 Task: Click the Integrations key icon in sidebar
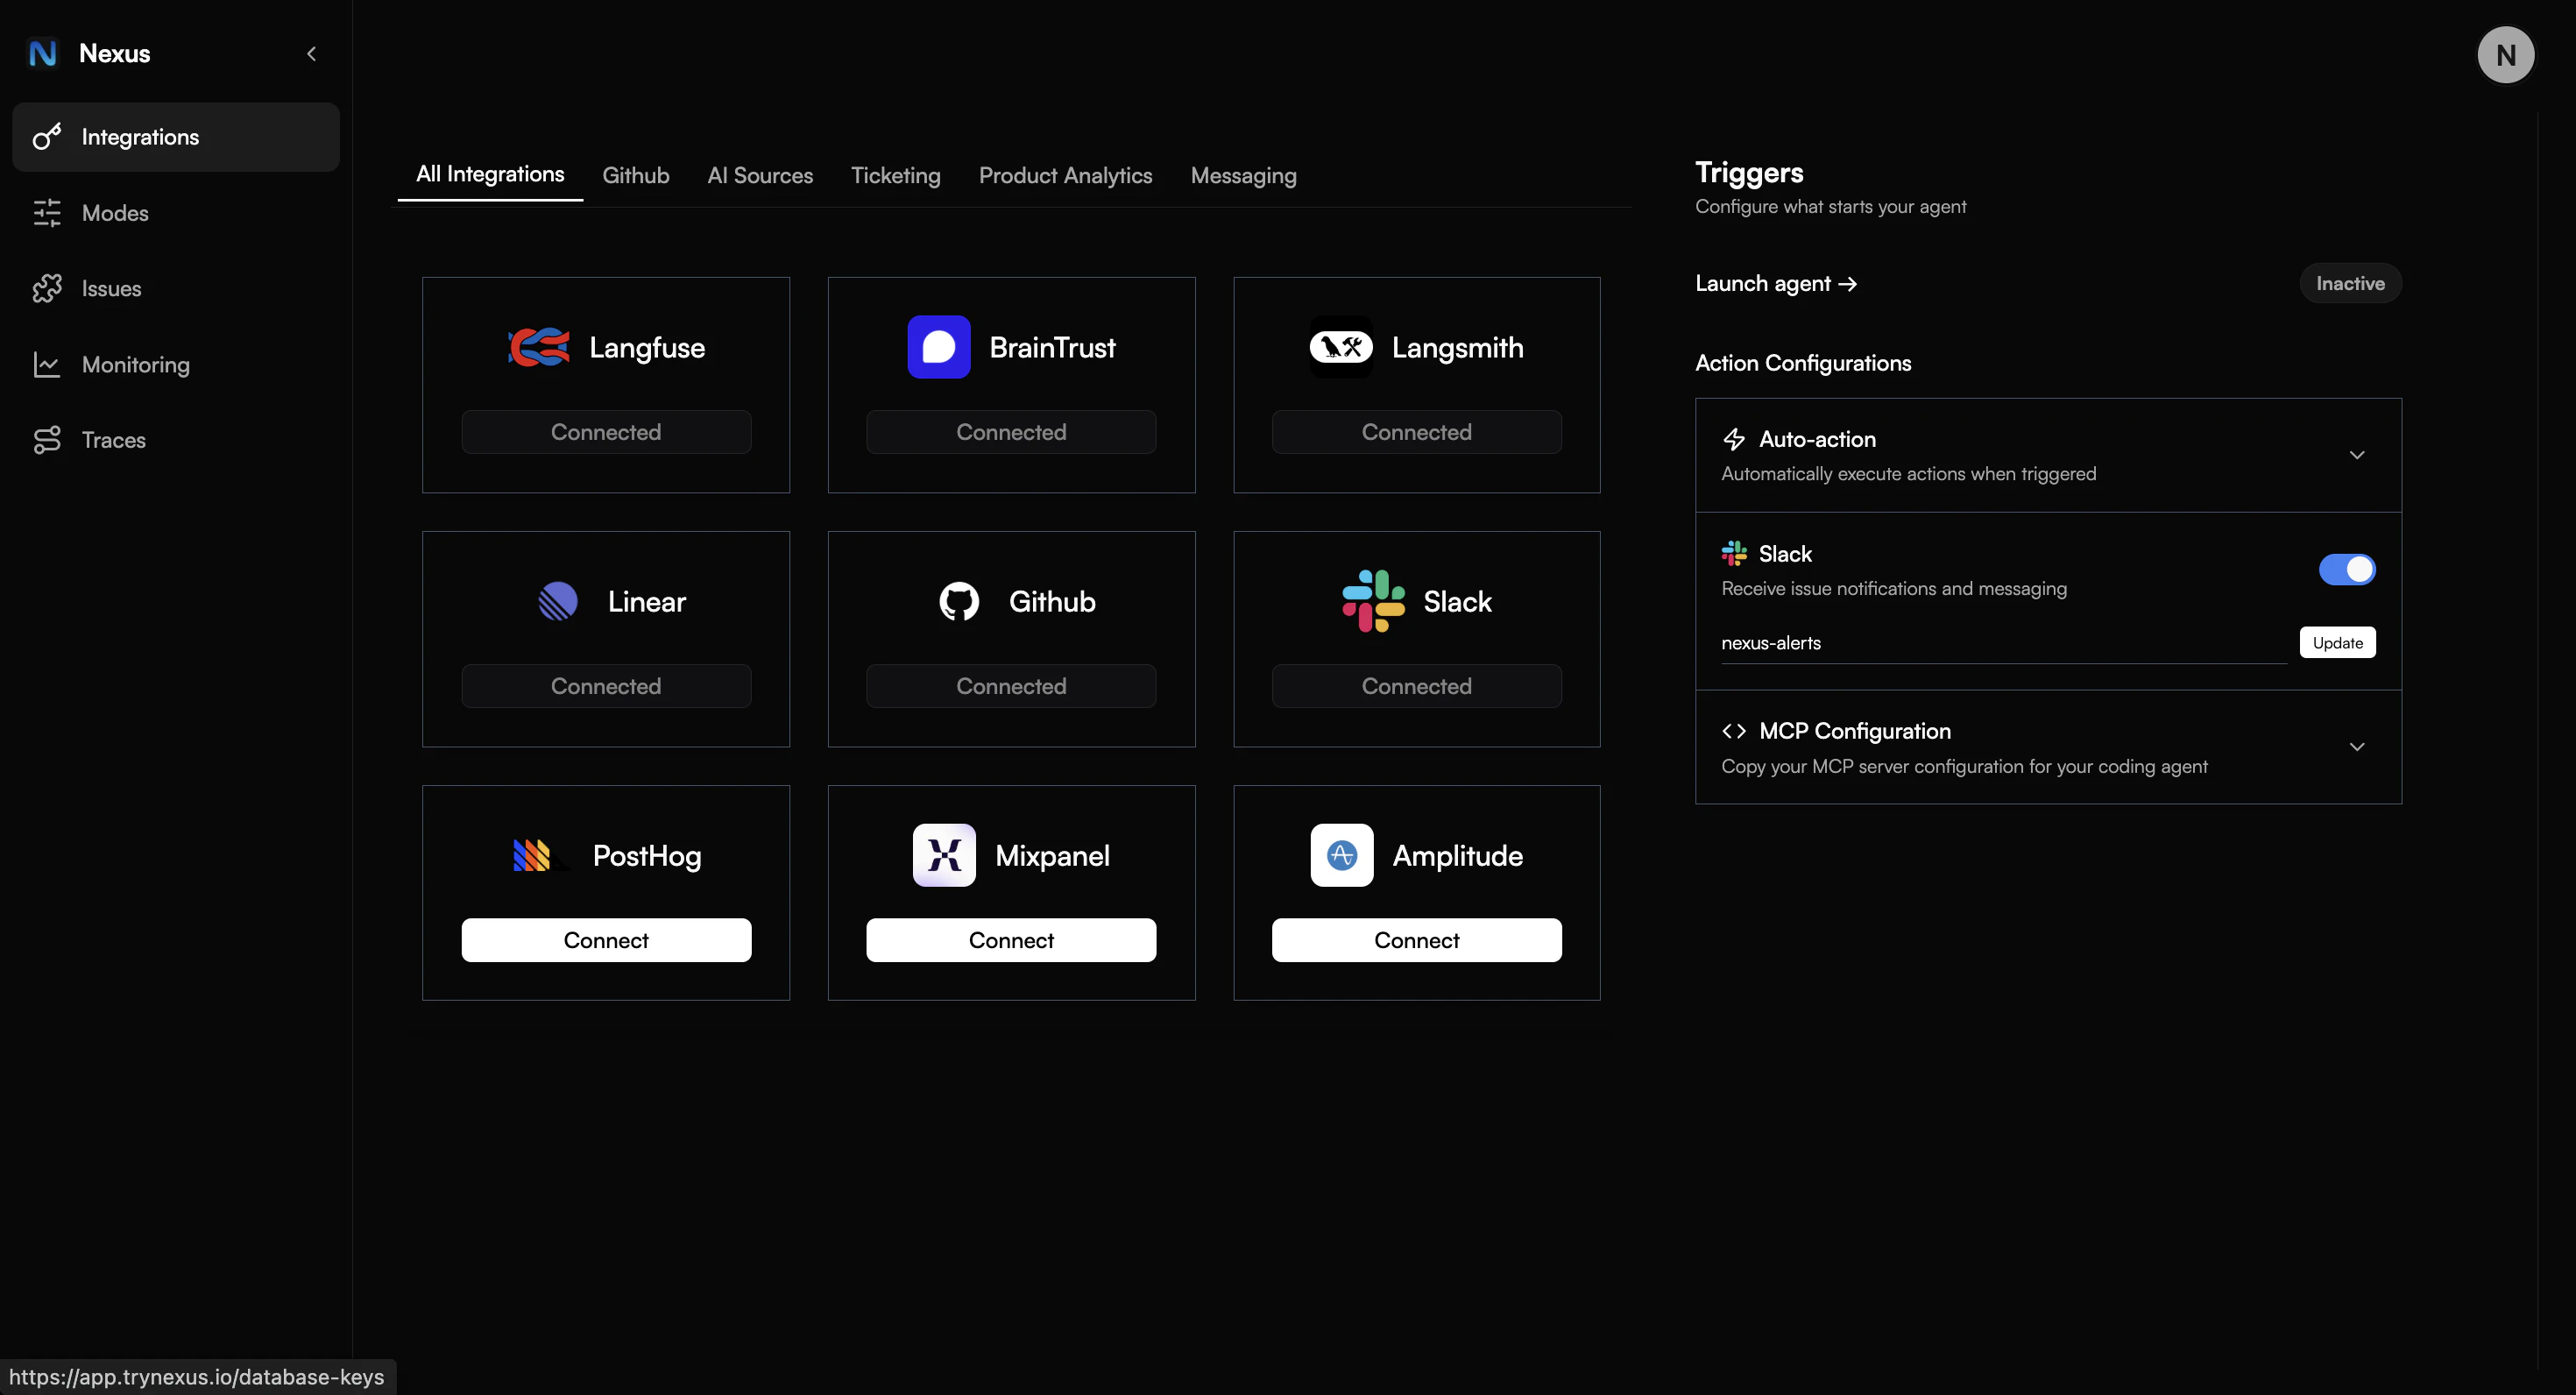pos(47,137)
